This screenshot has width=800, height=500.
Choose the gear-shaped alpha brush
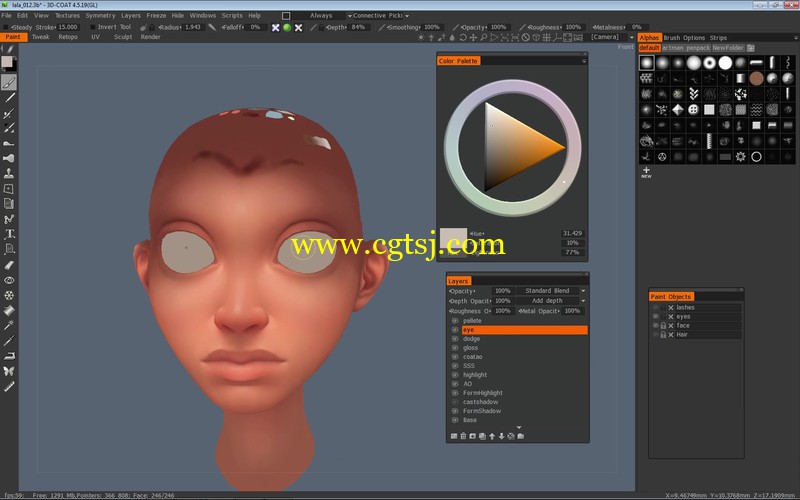tap(741, 157)
